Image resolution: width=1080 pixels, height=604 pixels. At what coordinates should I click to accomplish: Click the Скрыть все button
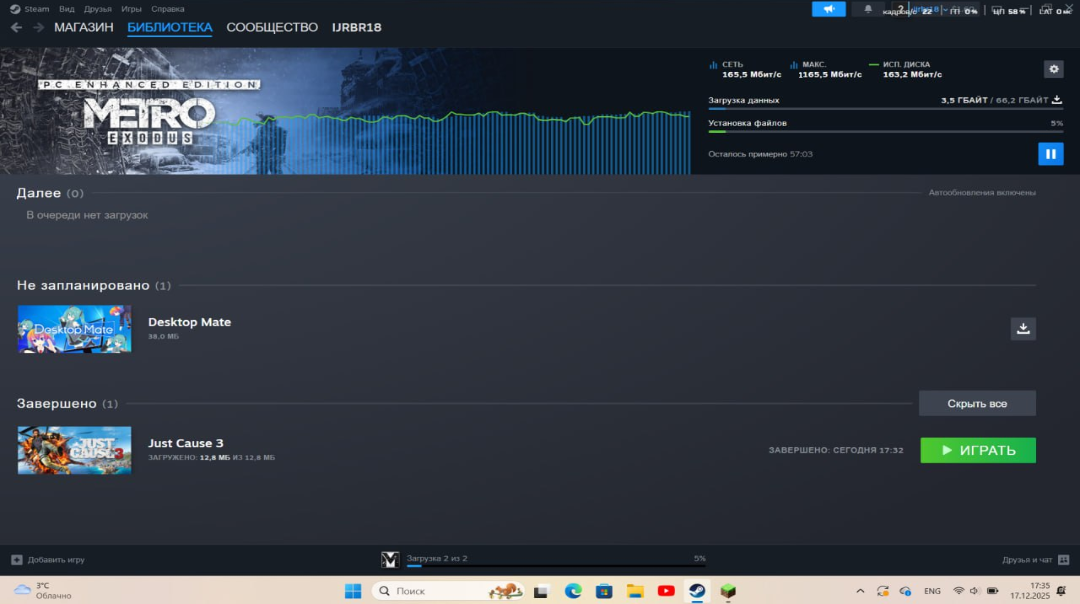tap(977, 403)
